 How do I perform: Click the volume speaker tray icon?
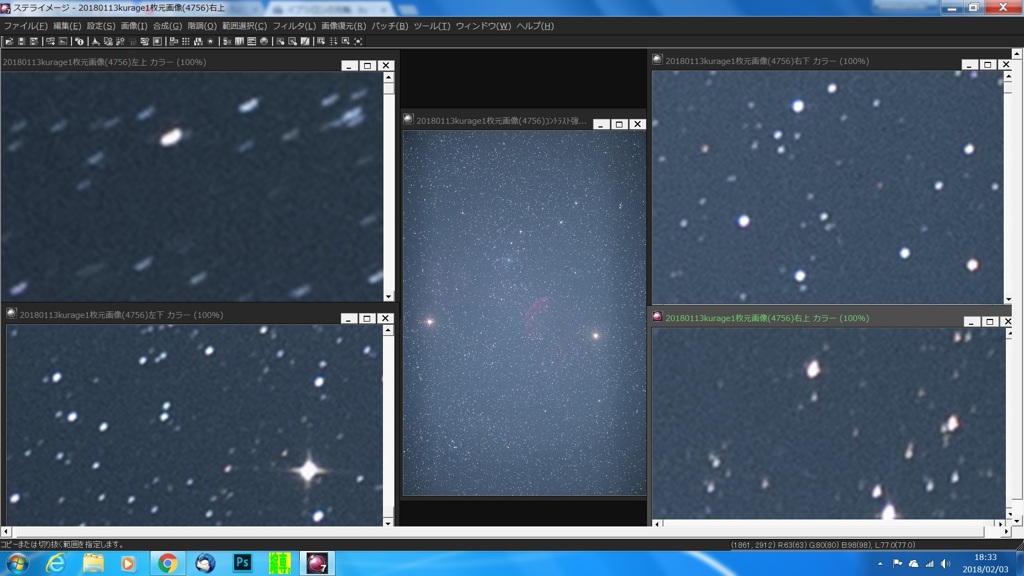pos(945,564)
